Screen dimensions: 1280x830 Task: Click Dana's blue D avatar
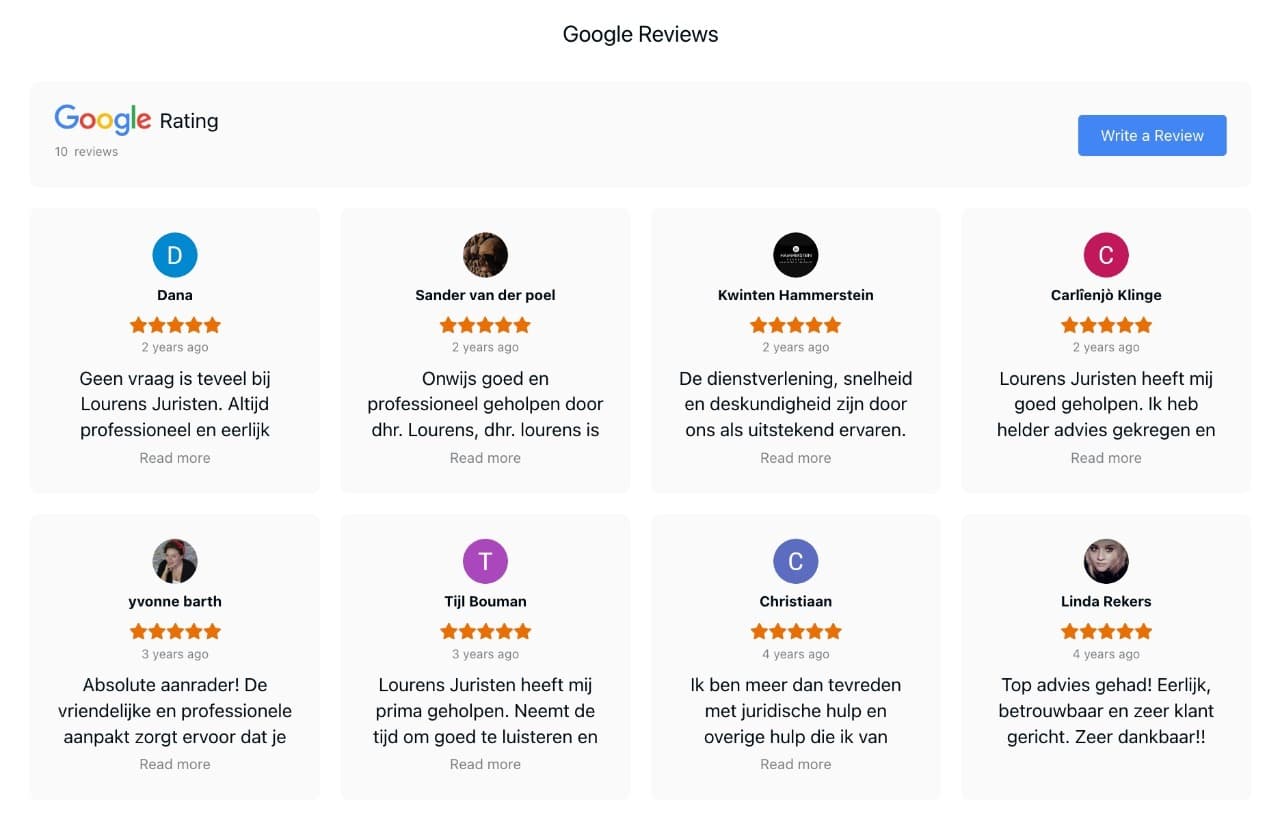pos(175,255)
